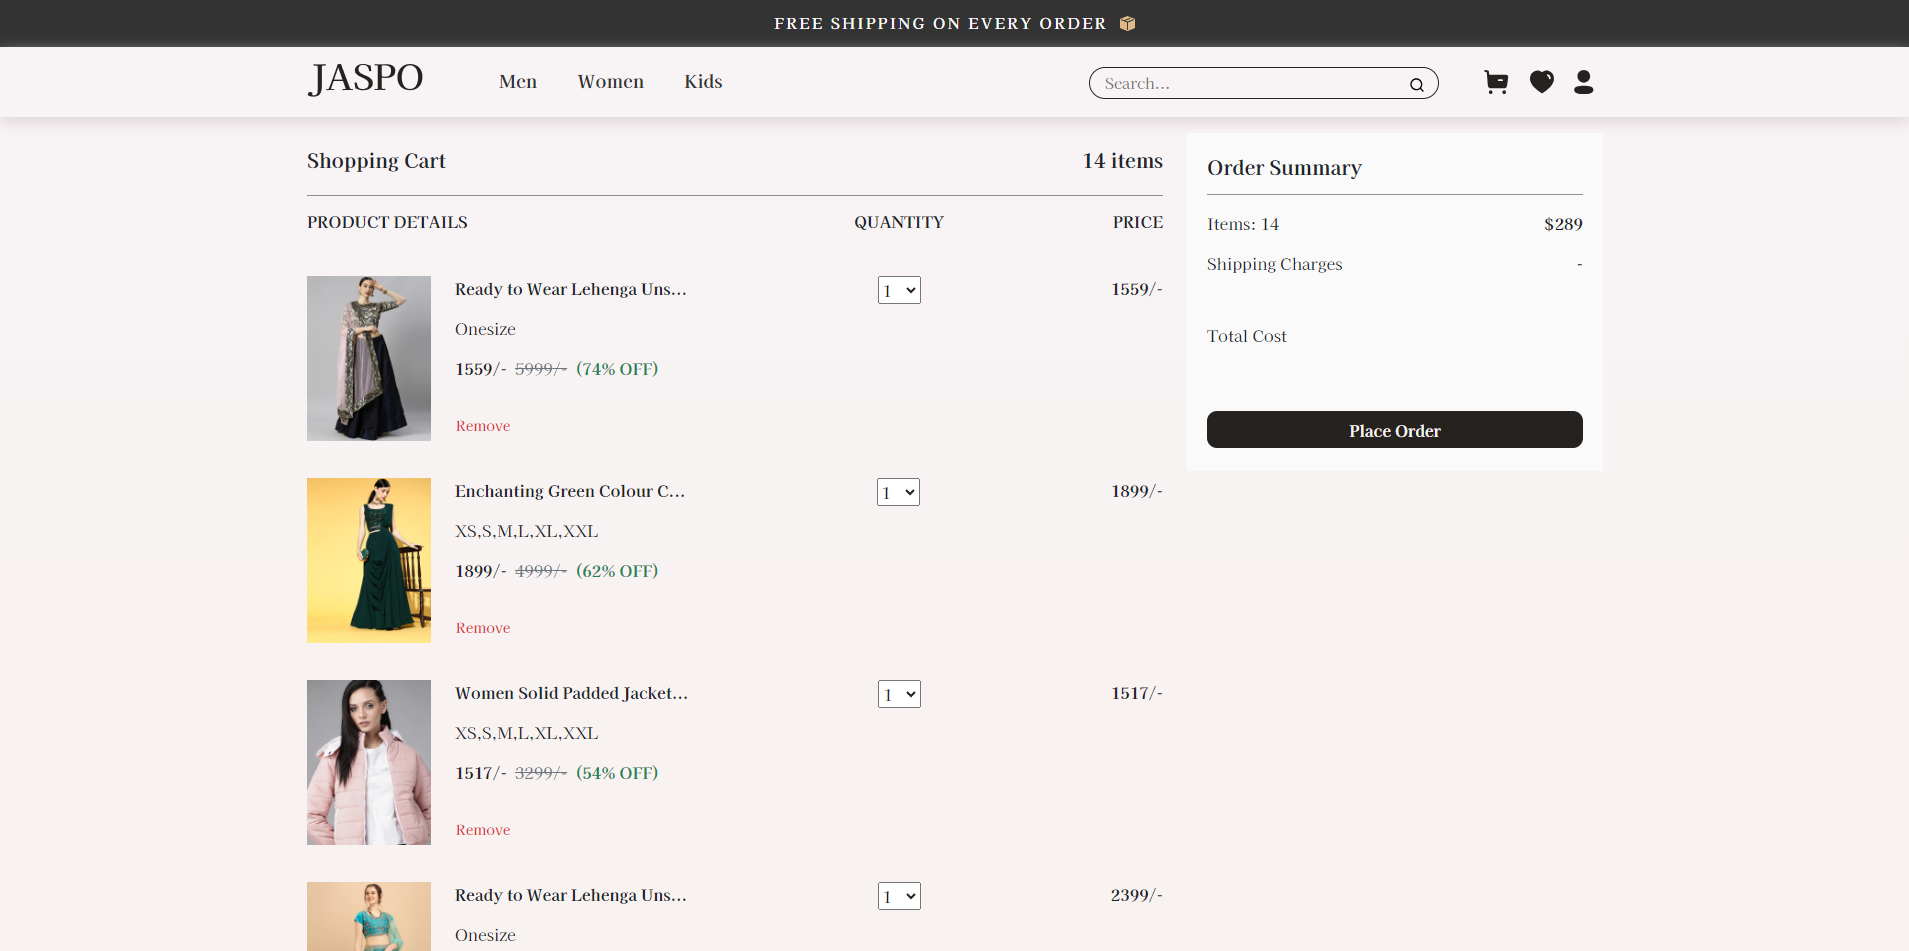Click the 'Total Cost' label
The height and width of the screenshot is (951, 1909).
[1246, 336]
